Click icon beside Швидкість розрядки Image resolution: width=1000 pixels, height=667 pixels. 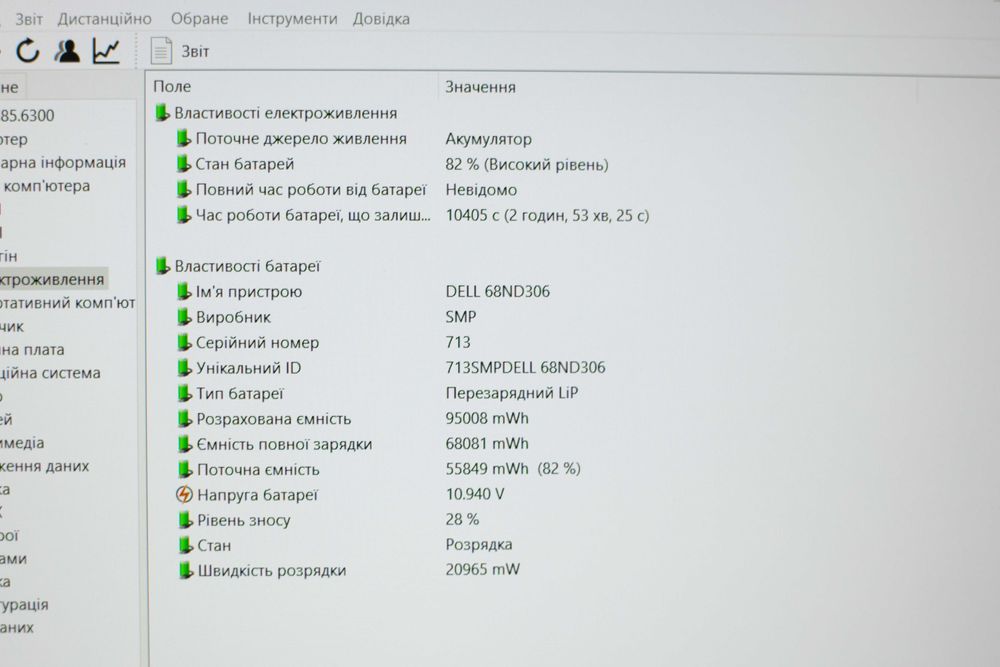186,570
